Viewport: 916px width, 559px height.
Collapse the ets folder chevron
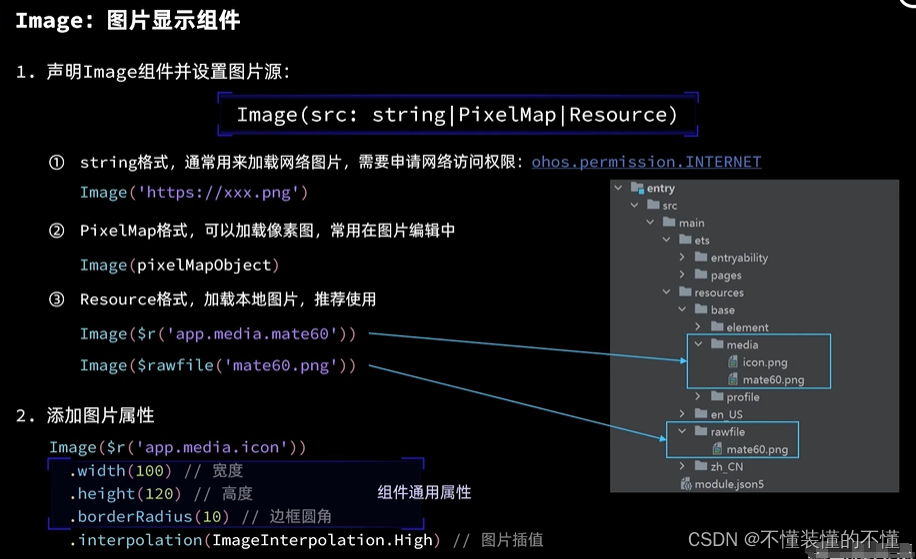tap(666, 240)
